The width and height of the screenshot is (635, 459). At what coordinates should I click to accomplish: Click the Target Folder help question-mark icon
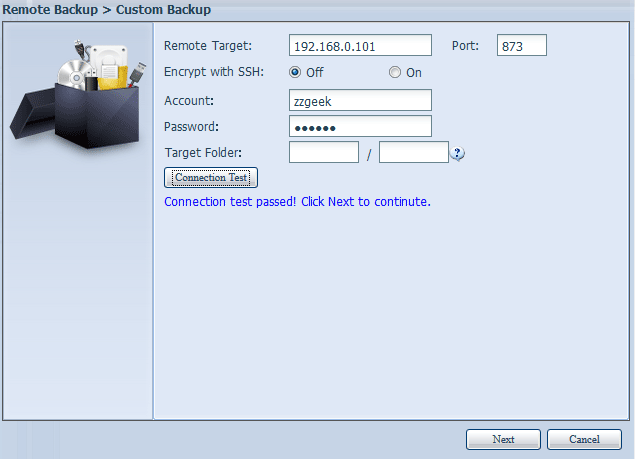click(x=457, y=153)
